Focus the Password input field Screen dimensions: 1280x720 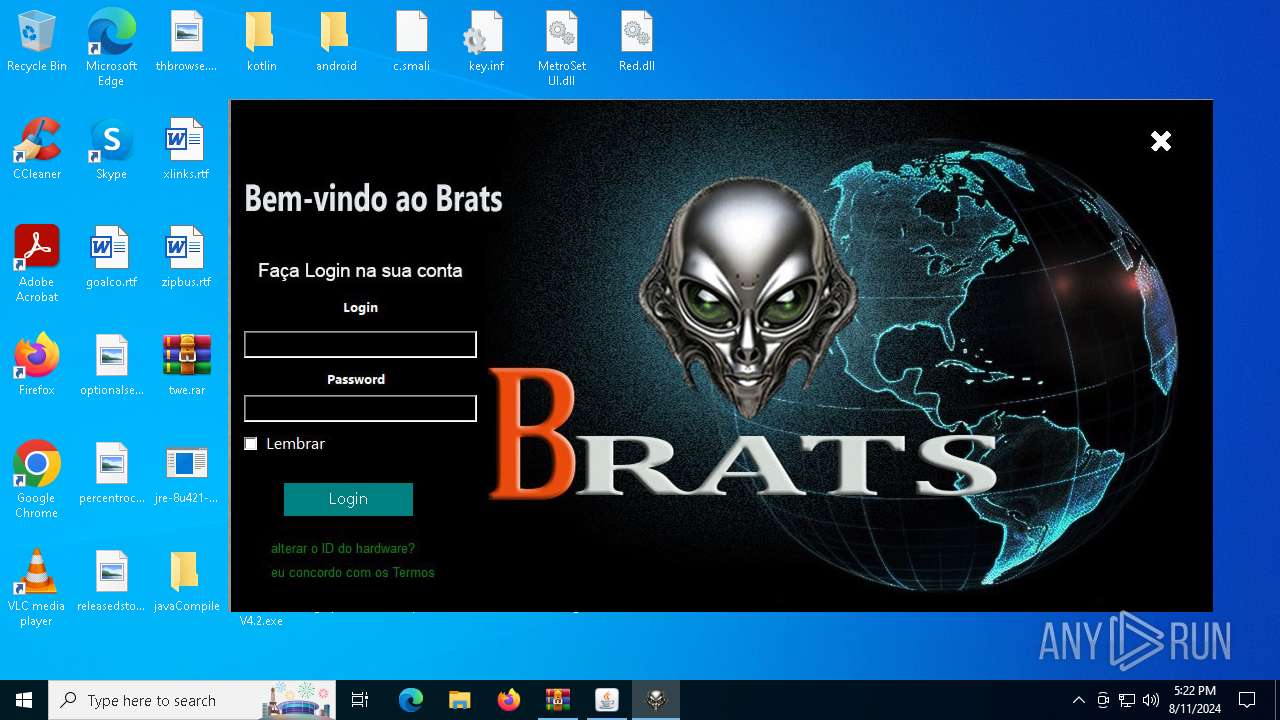coord(360,408)
